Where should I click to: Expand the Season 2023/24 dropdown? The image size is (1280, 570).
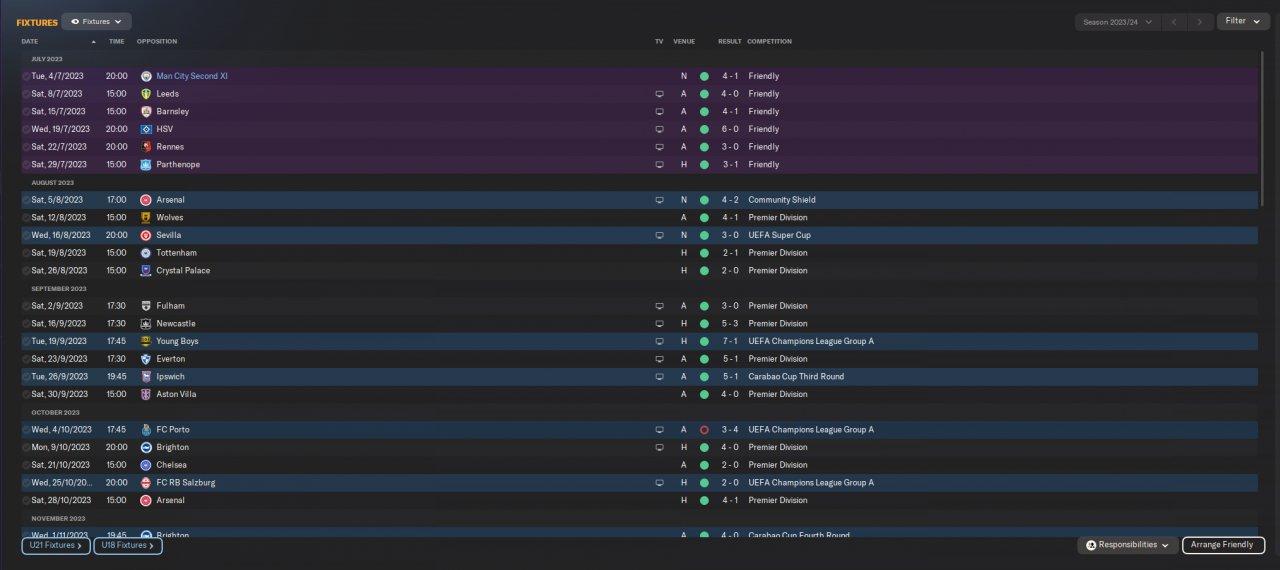click(1116, 21)
